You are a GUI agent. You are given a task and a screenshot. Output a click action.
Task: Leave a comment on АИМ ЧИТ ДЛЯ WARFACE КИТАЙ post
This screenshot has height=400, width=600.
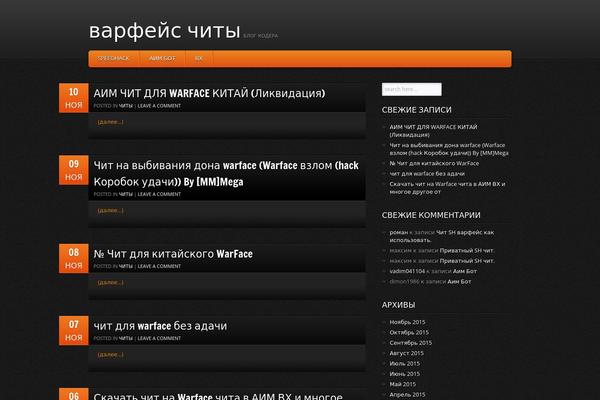pos(159,106)
